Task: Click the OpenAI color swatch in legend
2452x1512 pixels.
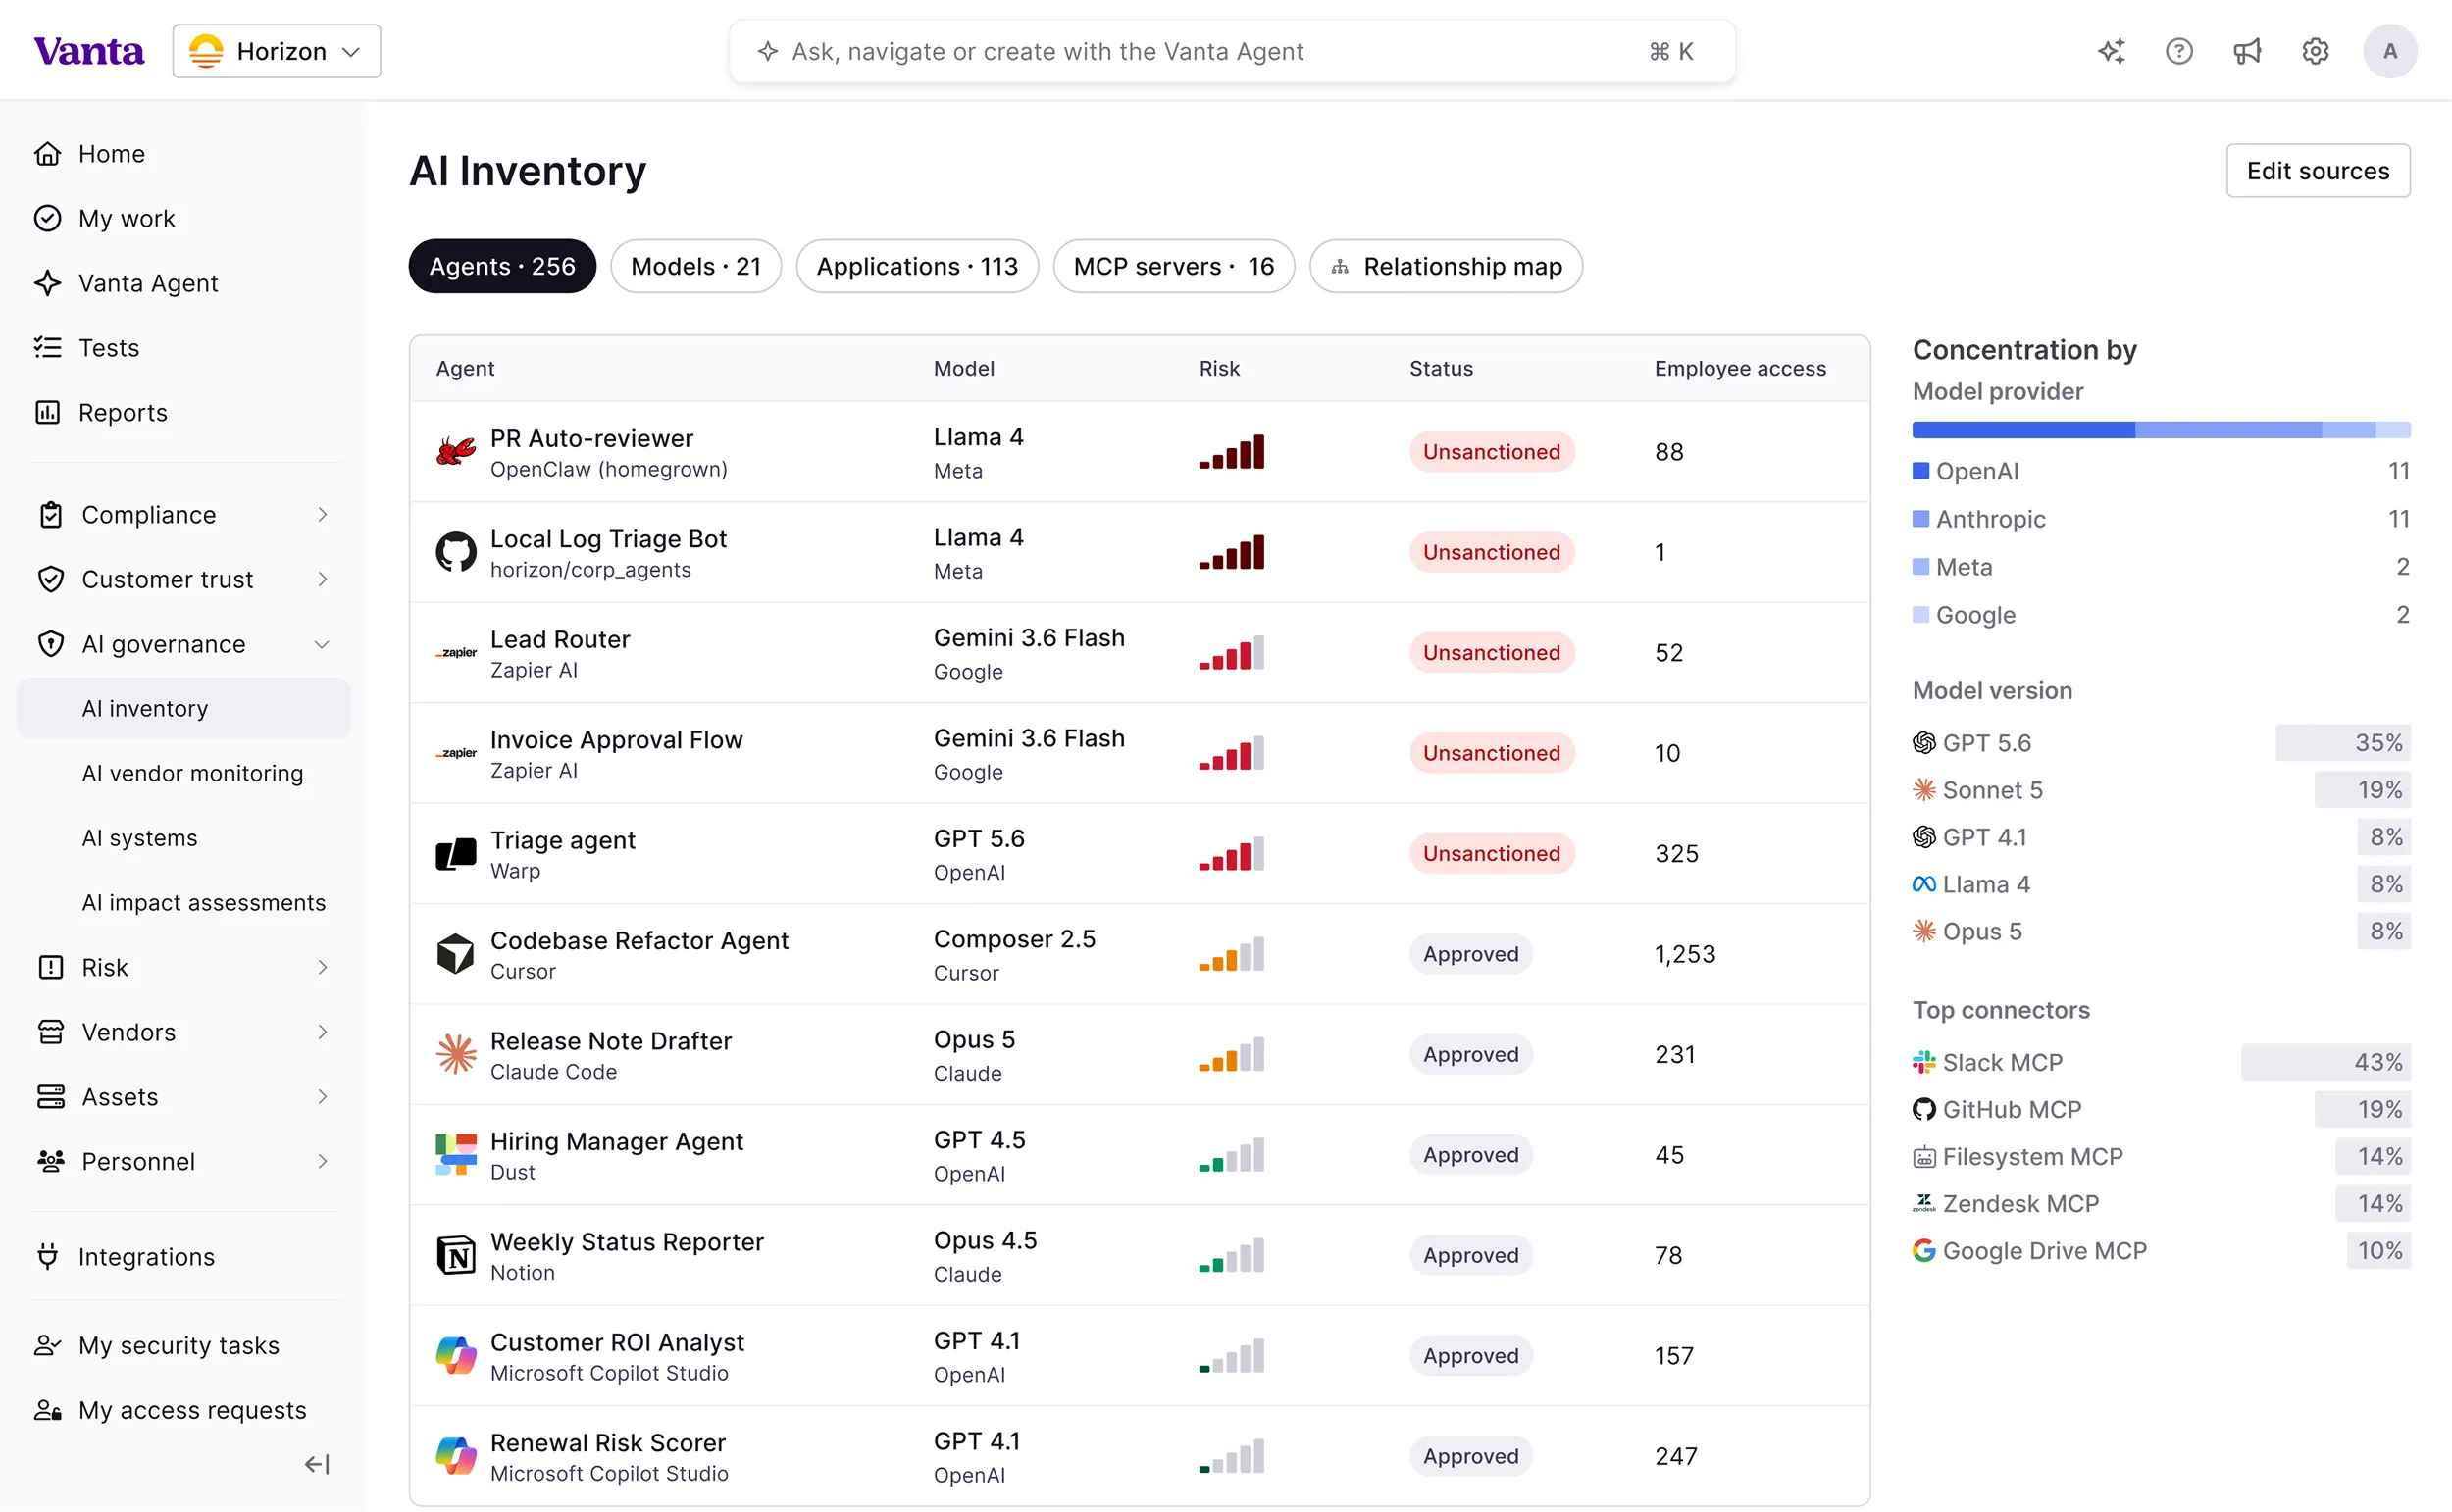Action: (x=1920, y=470)
